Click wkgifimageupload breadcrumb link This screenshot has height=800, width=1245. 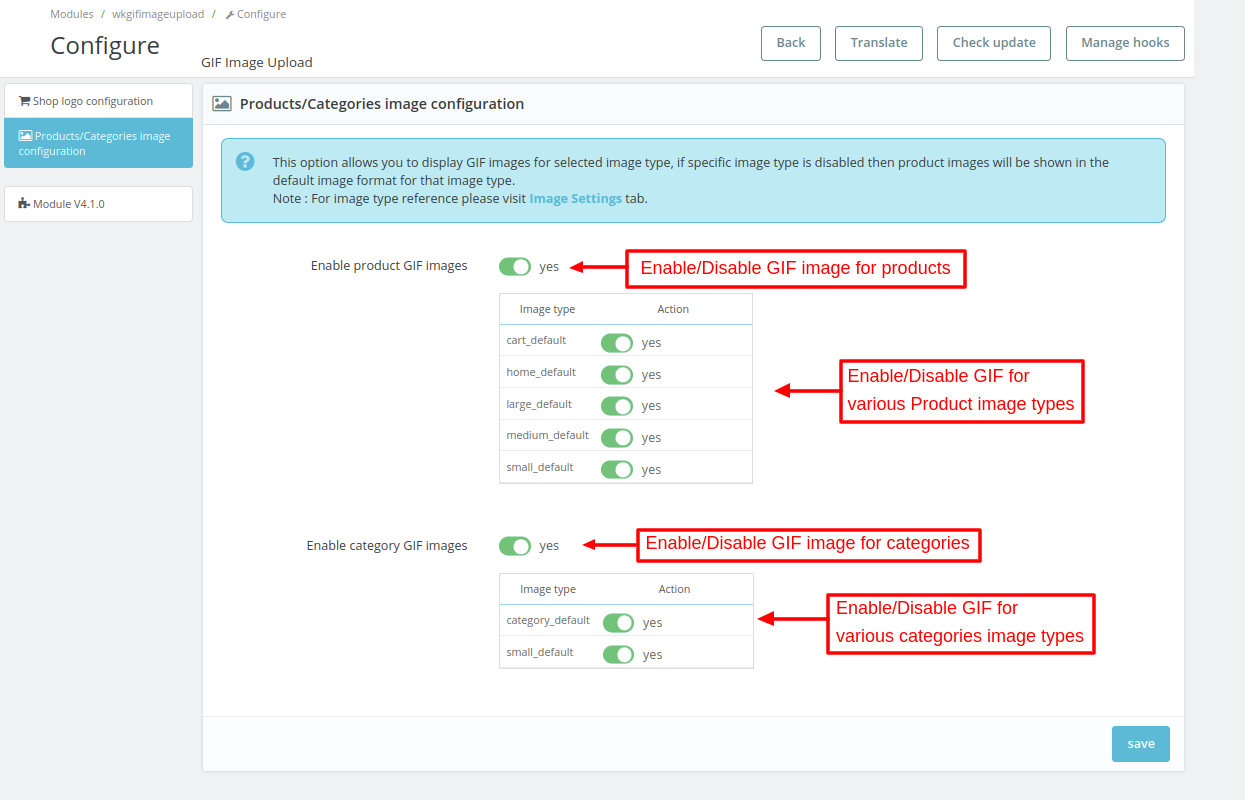[x=158, y=14]
